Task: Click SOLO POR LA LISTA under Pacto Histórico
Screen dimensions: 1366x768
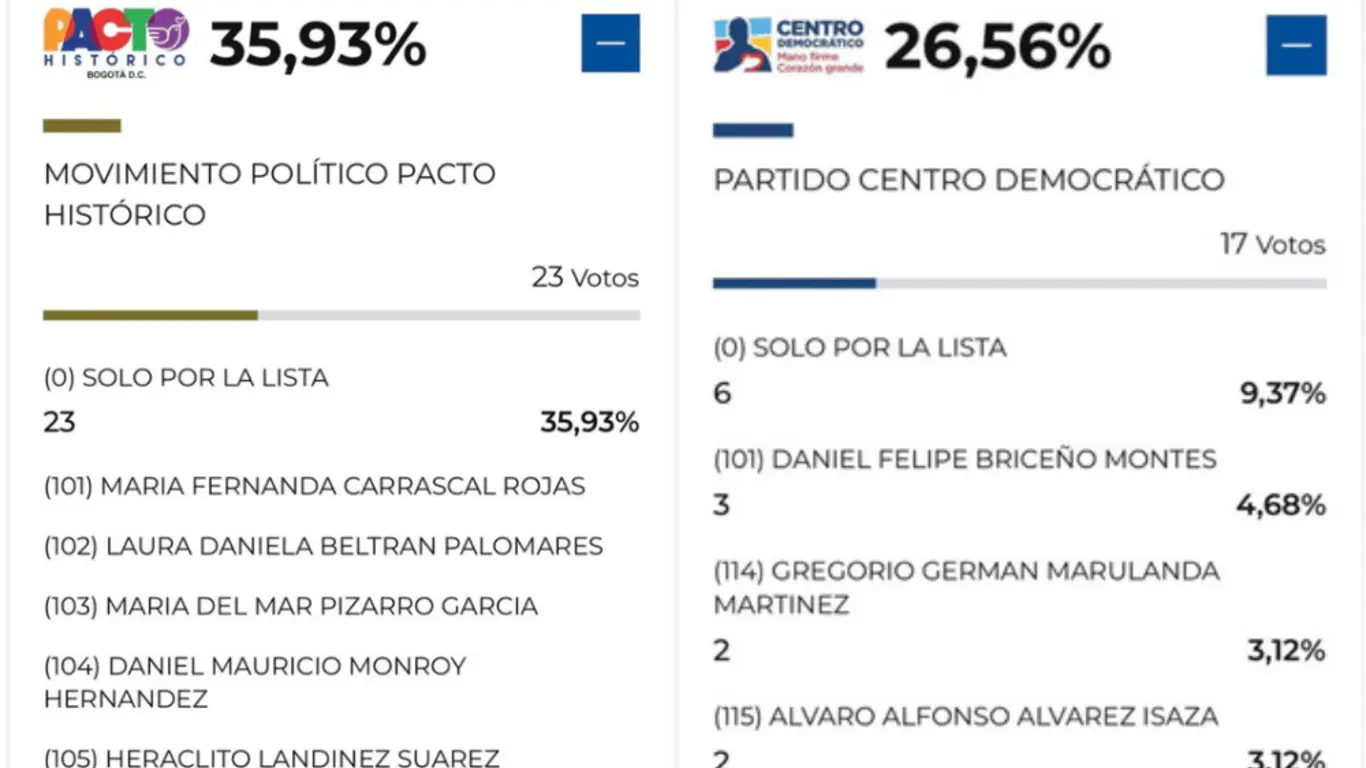Action: (186, 378)
